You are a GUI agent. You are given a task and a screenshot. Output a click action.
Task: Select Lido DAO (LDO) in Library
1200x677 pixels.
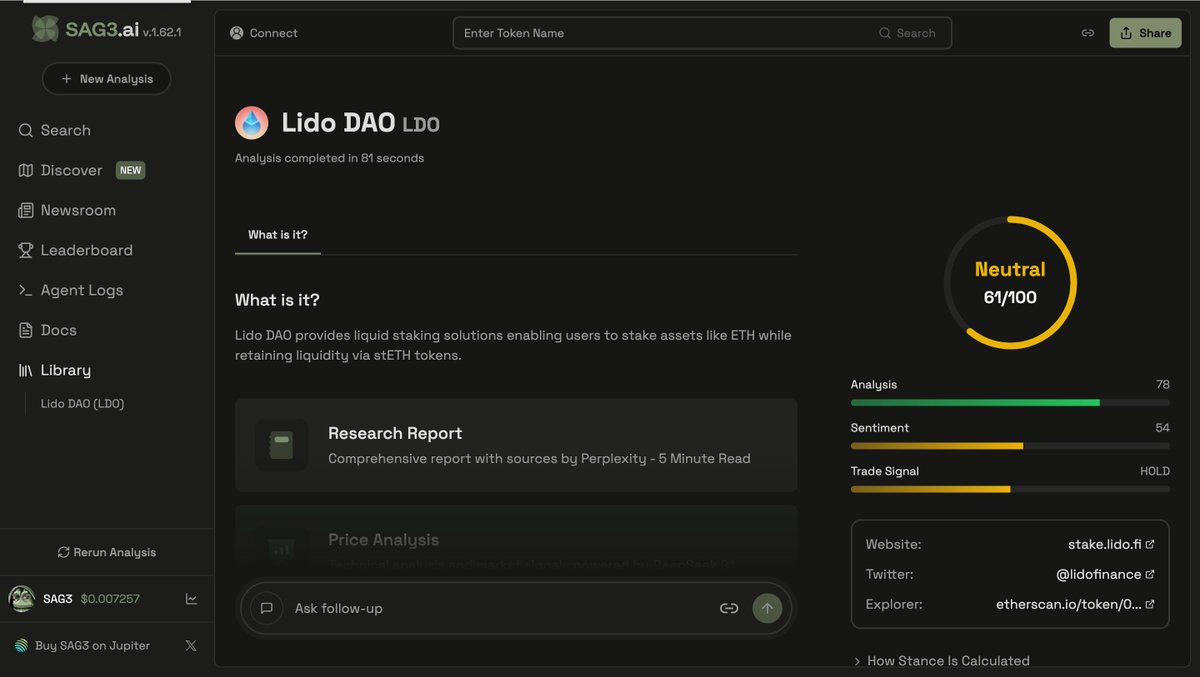[82, 404]
